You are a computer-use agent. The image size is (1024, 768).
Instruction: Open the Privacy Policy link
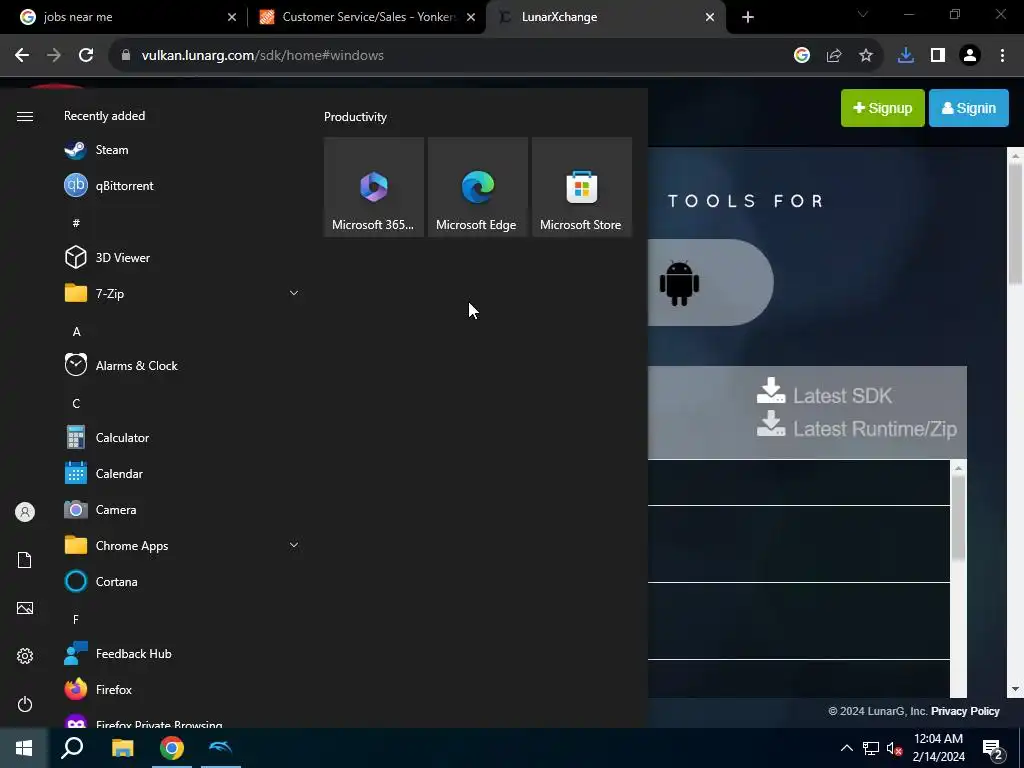(965, 711)
